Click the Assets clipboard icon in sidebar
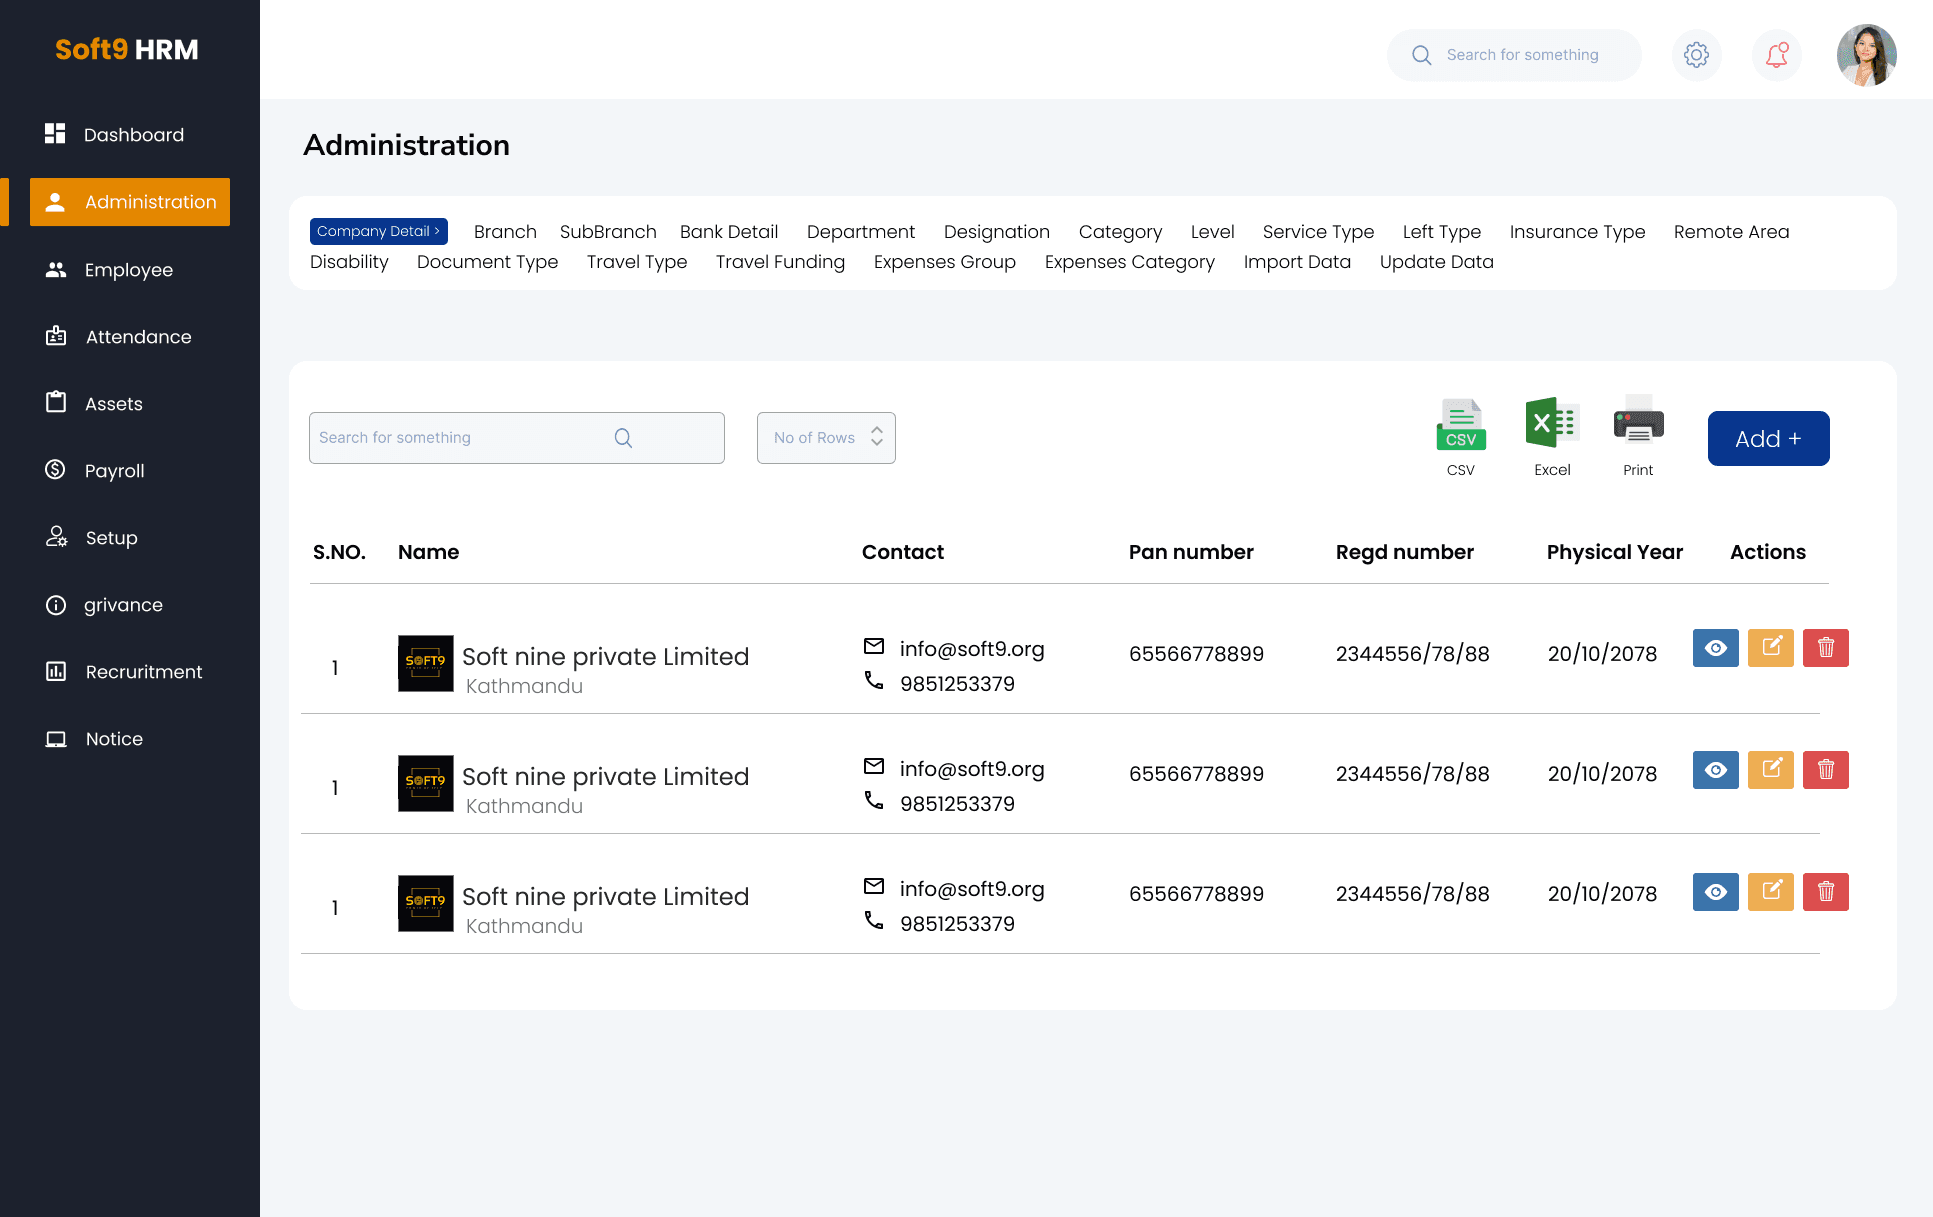The image size is (1933, 1217). pyautogui.click(x=56, y=402)
